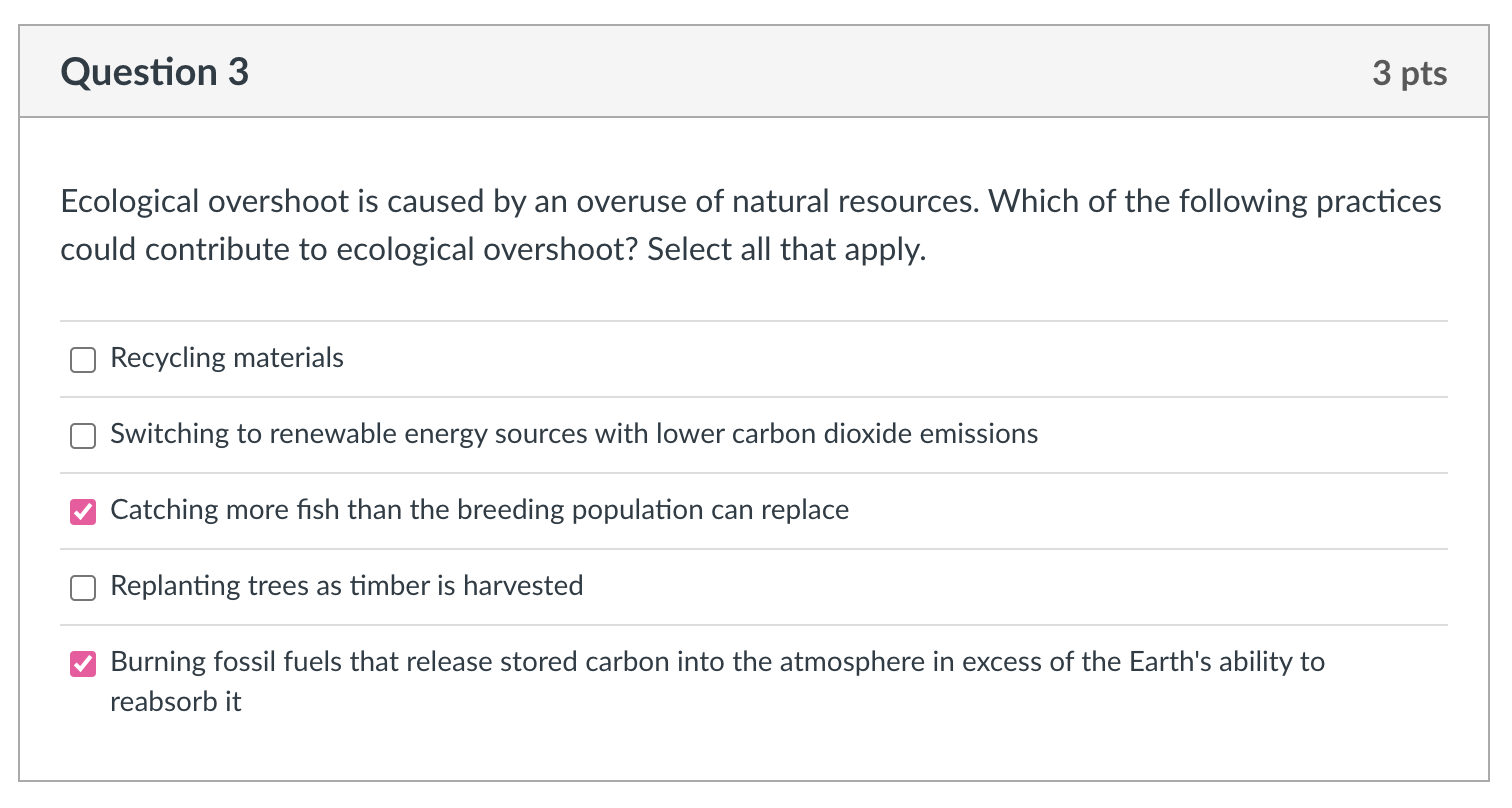This screenshot has height=808, width=1512.
Task: Click the burning fossil fuels answer text
Action: [717, 661]
